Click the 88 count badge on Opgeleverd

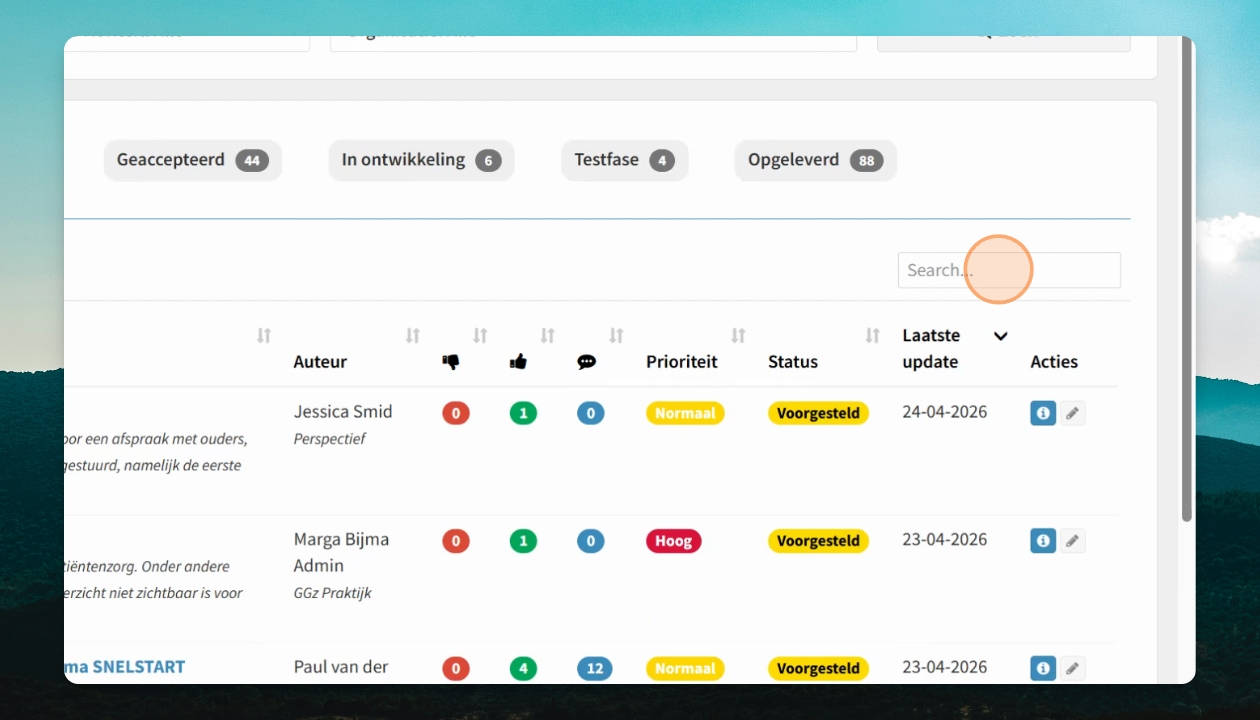pos(866,160)
